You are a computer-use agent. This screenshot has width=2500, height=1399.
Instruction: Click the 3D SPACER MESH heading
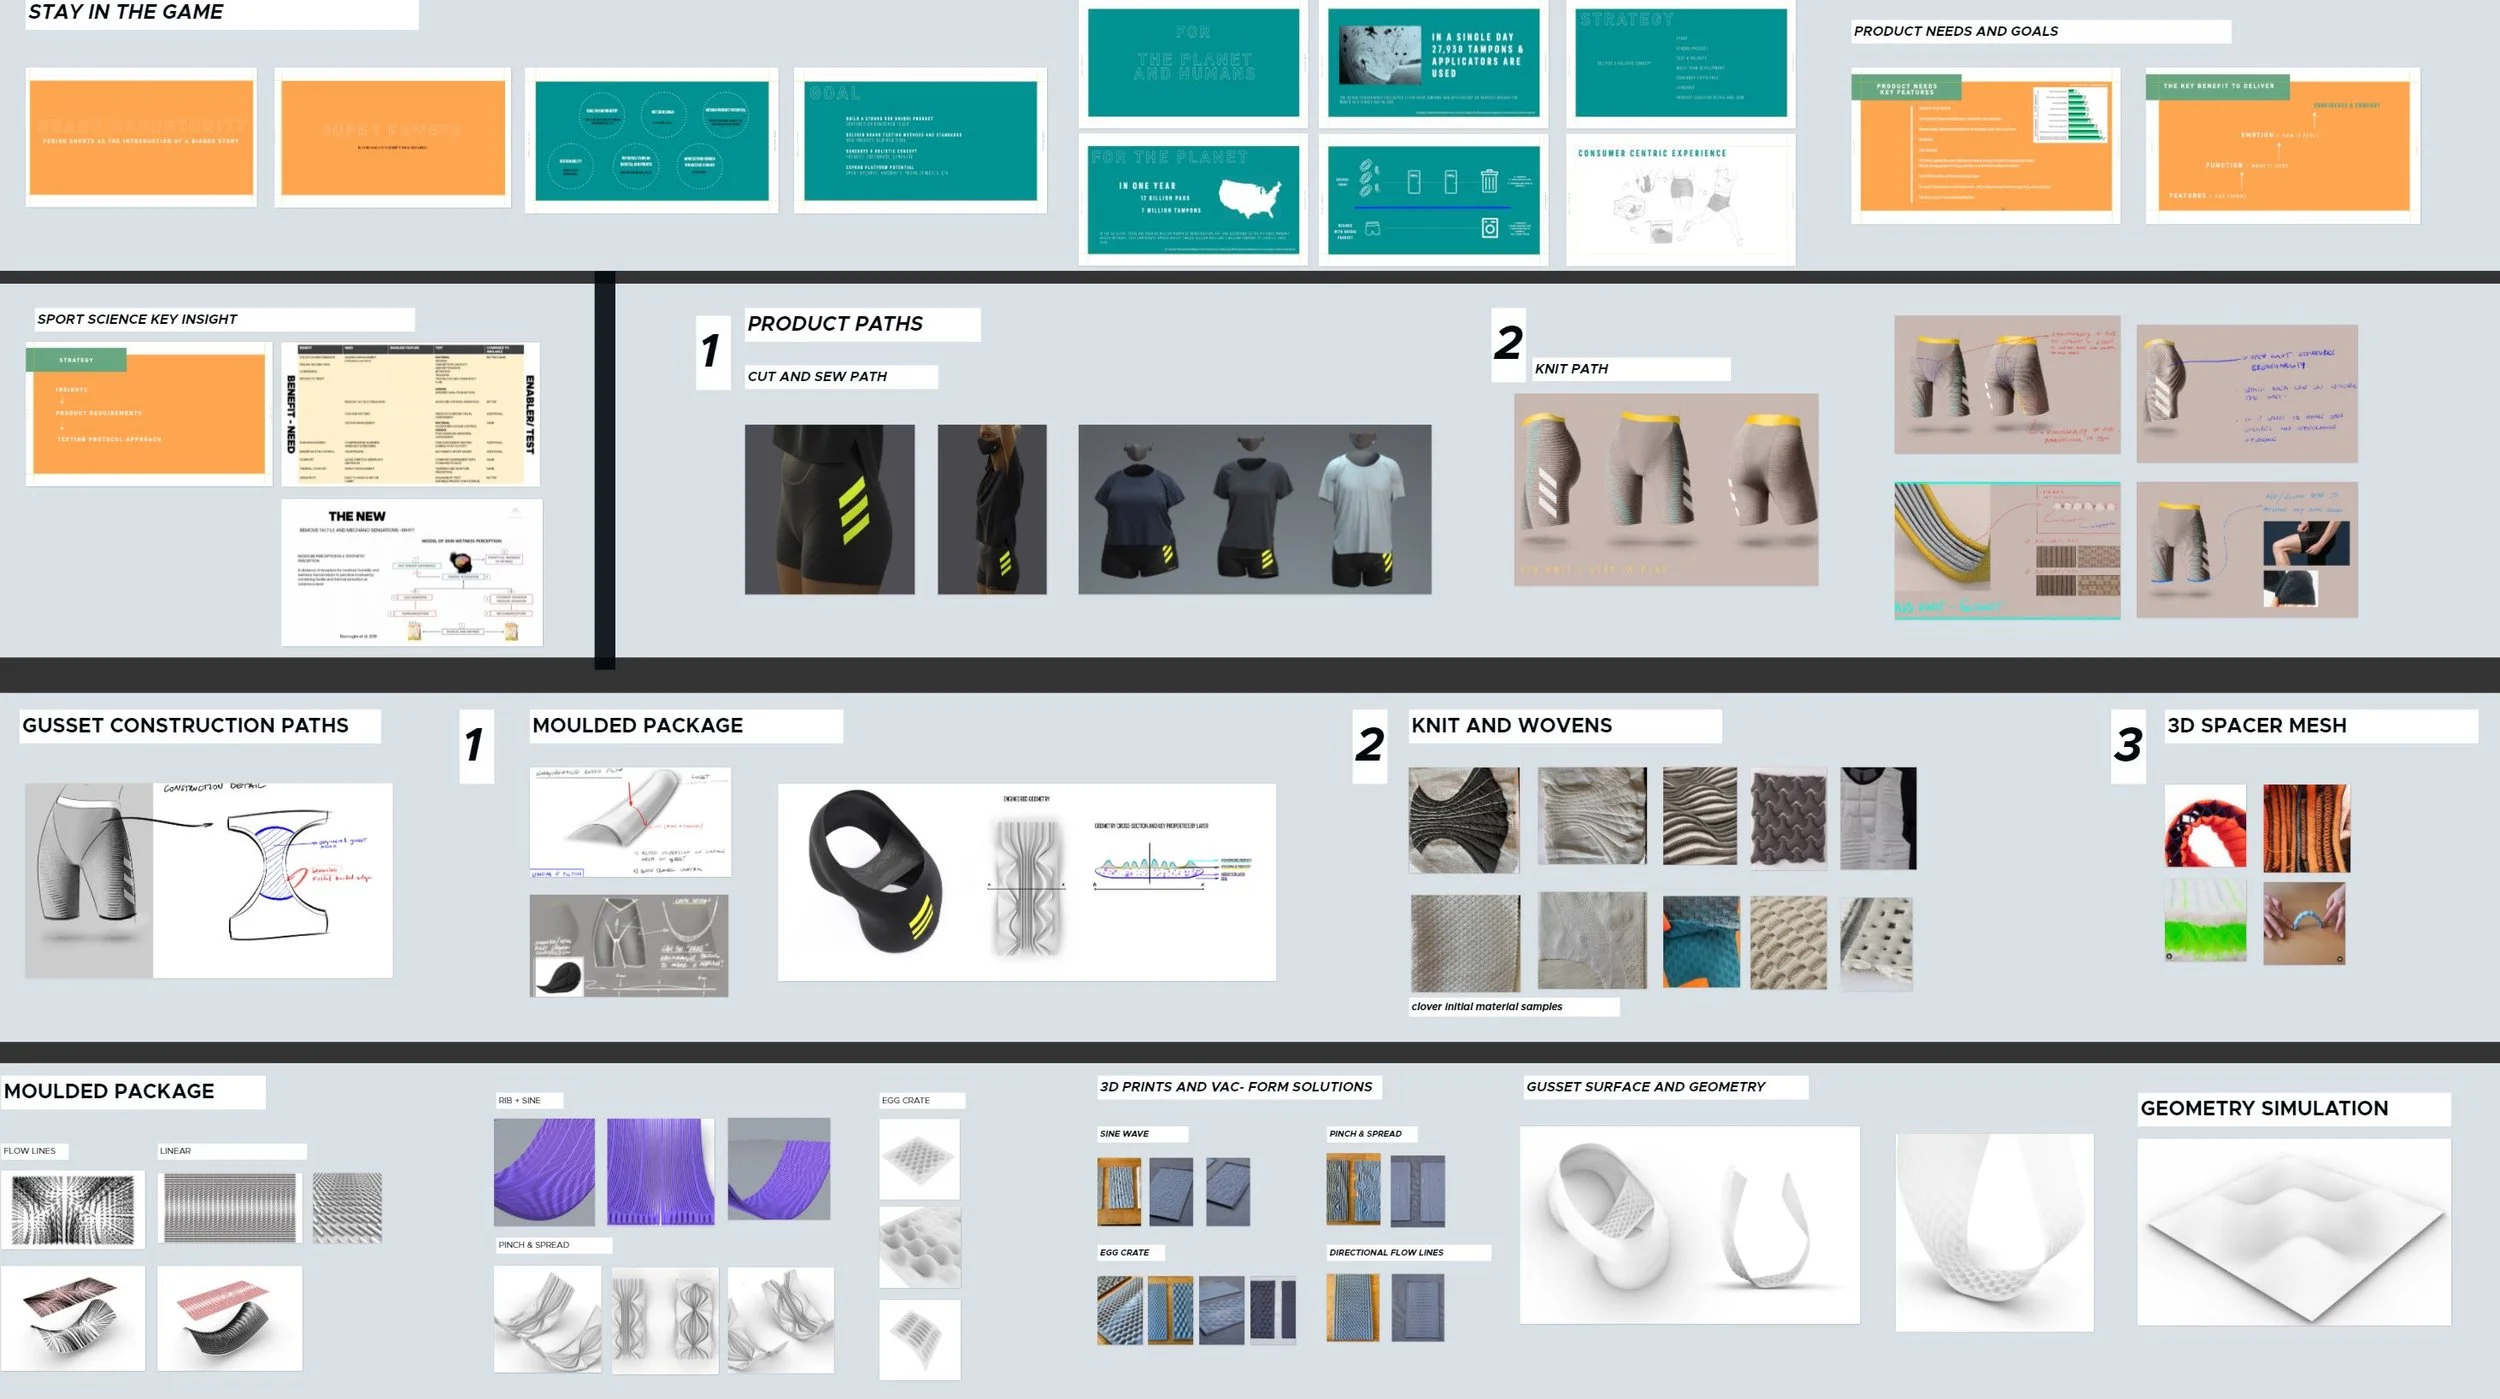2256,726
